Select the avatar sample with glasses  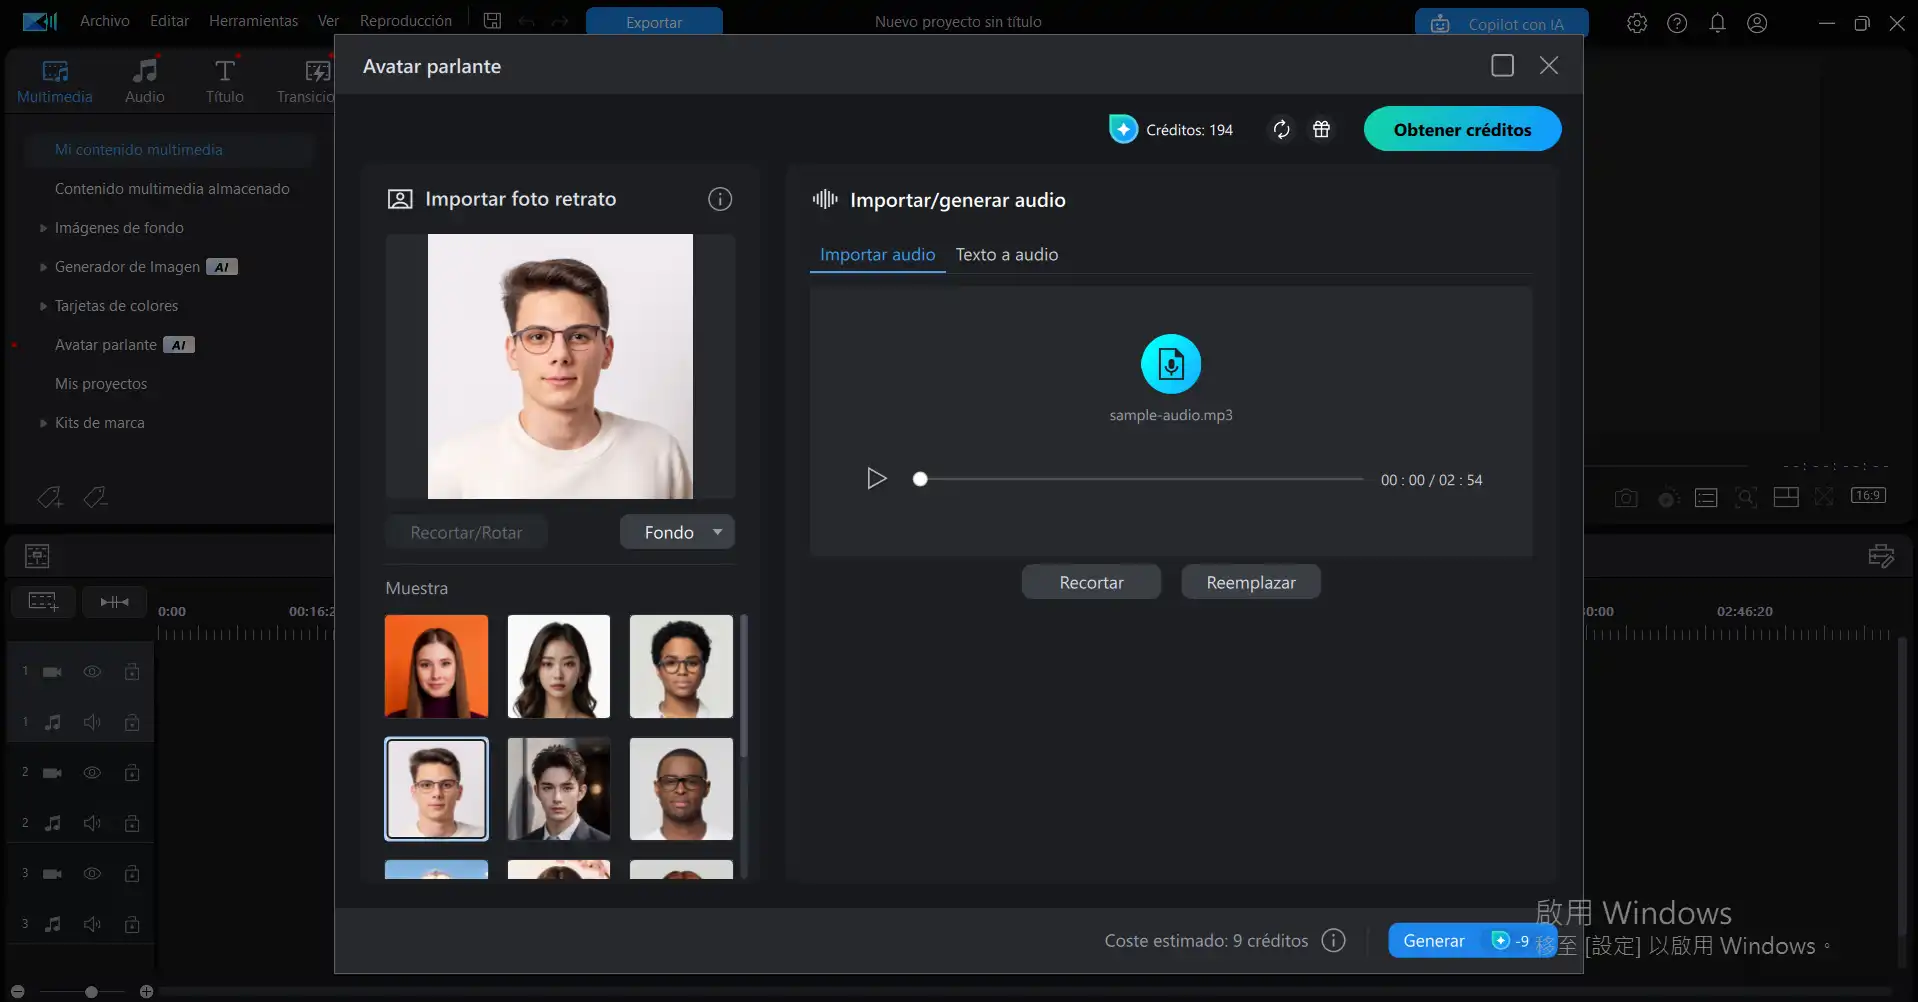(x=436, y=788)
